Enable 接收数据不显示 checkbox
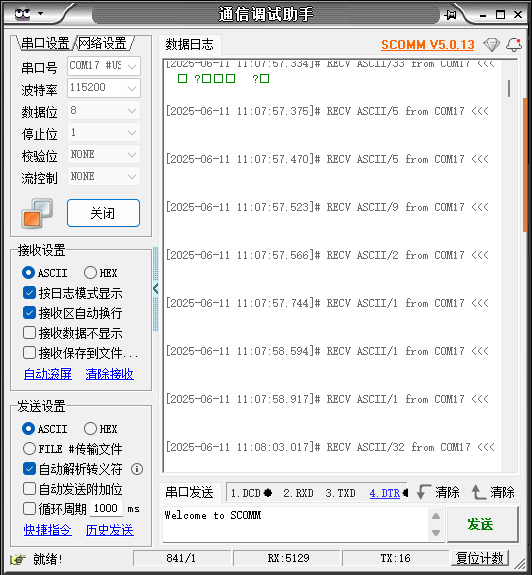 coord(29,333)
